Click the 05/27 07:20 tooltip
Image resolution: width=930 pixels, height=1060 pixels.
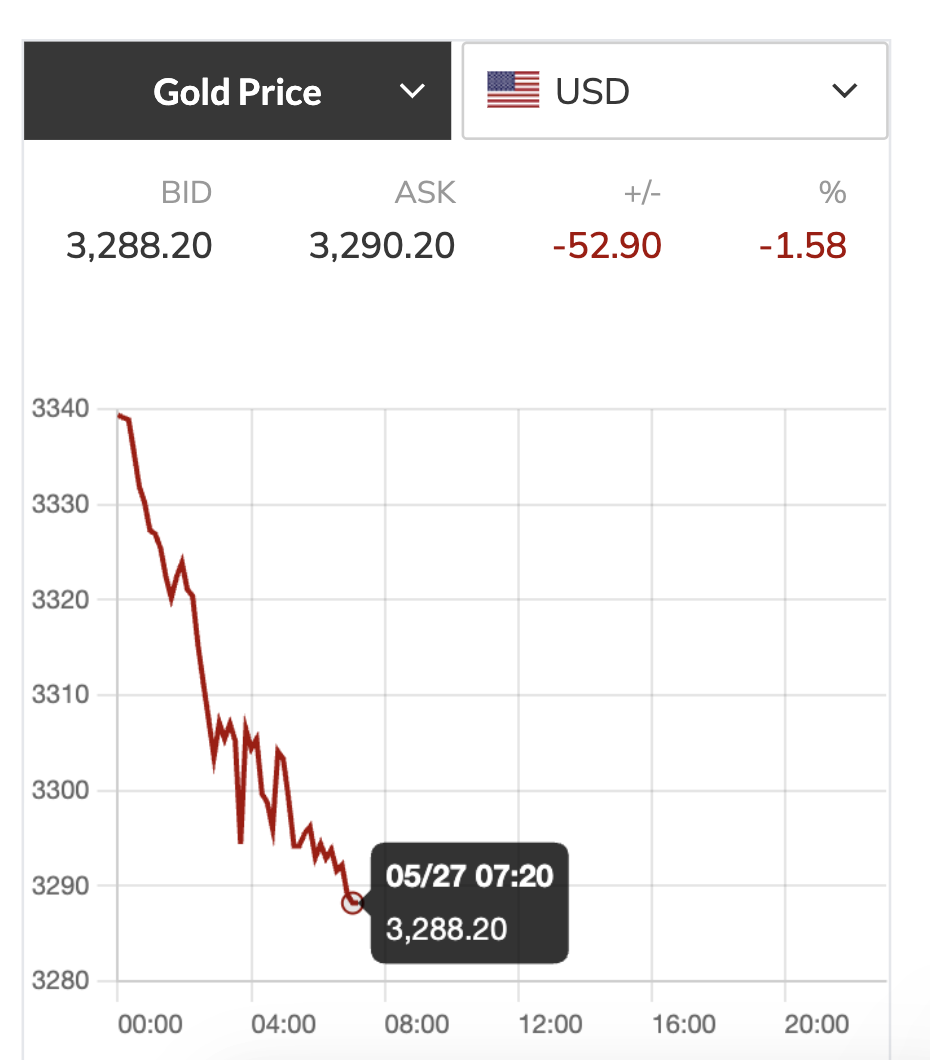(x=469, y=903)
